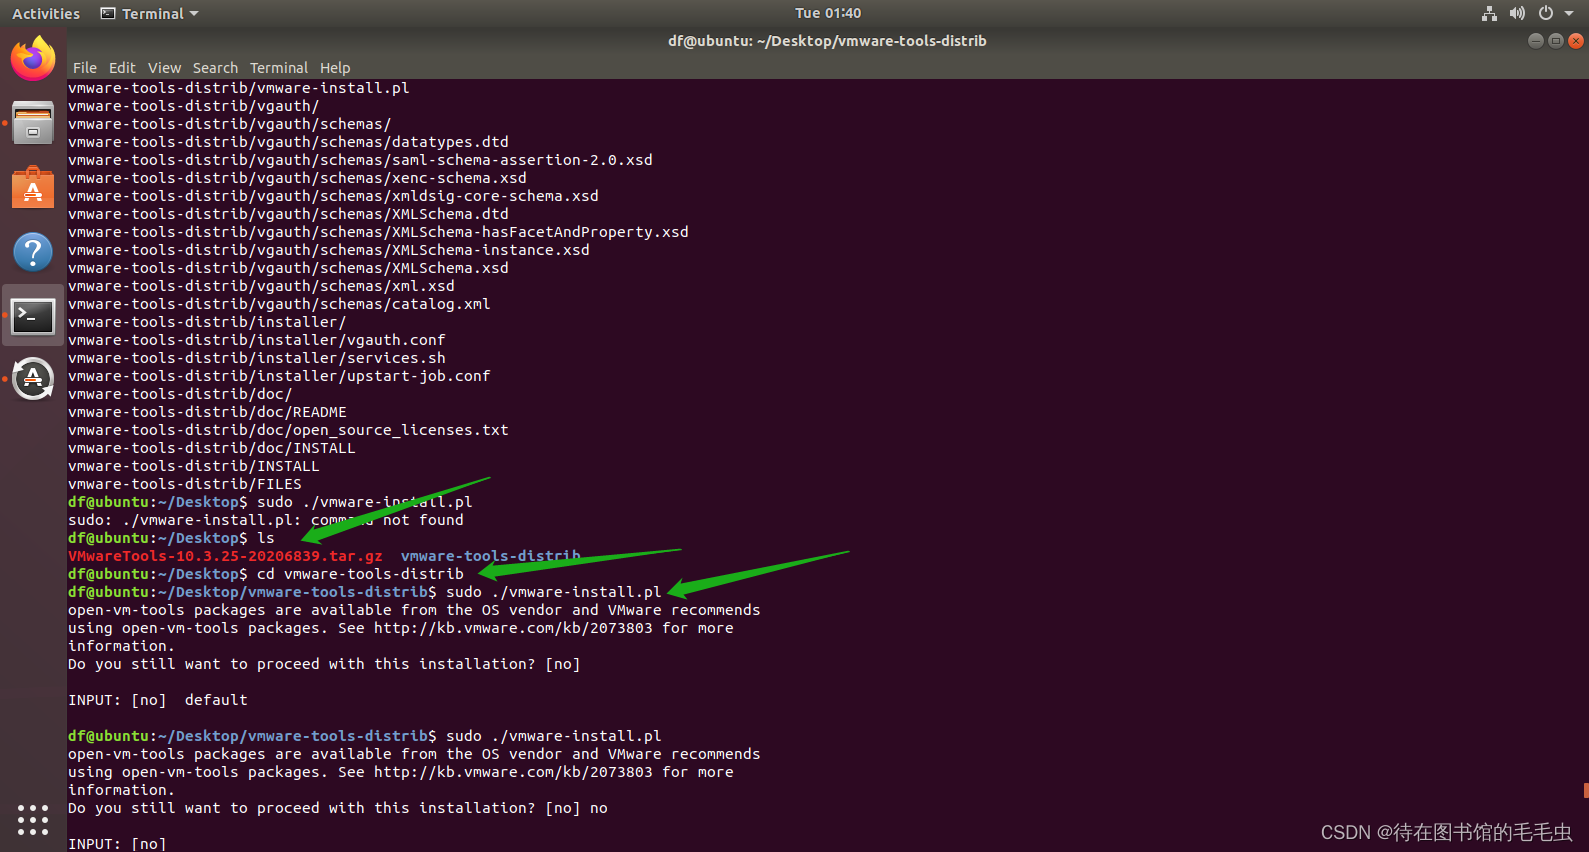Open the Help menu
1589x852 pixels.
(x=335, y=68)
